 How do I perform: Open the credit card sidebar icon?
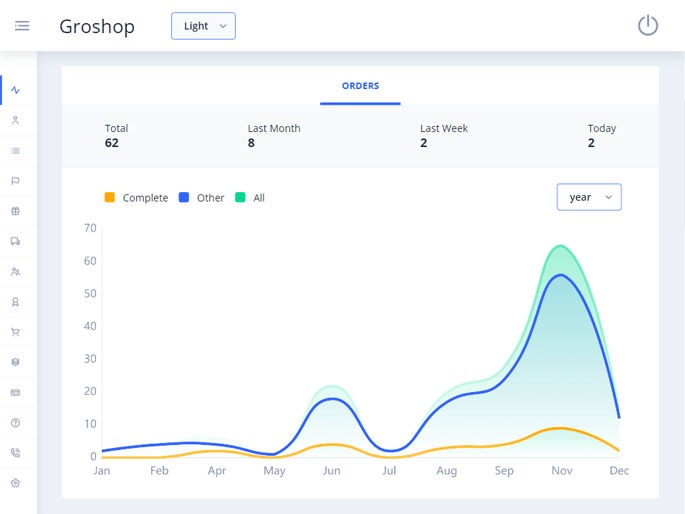tap(16, 393)
